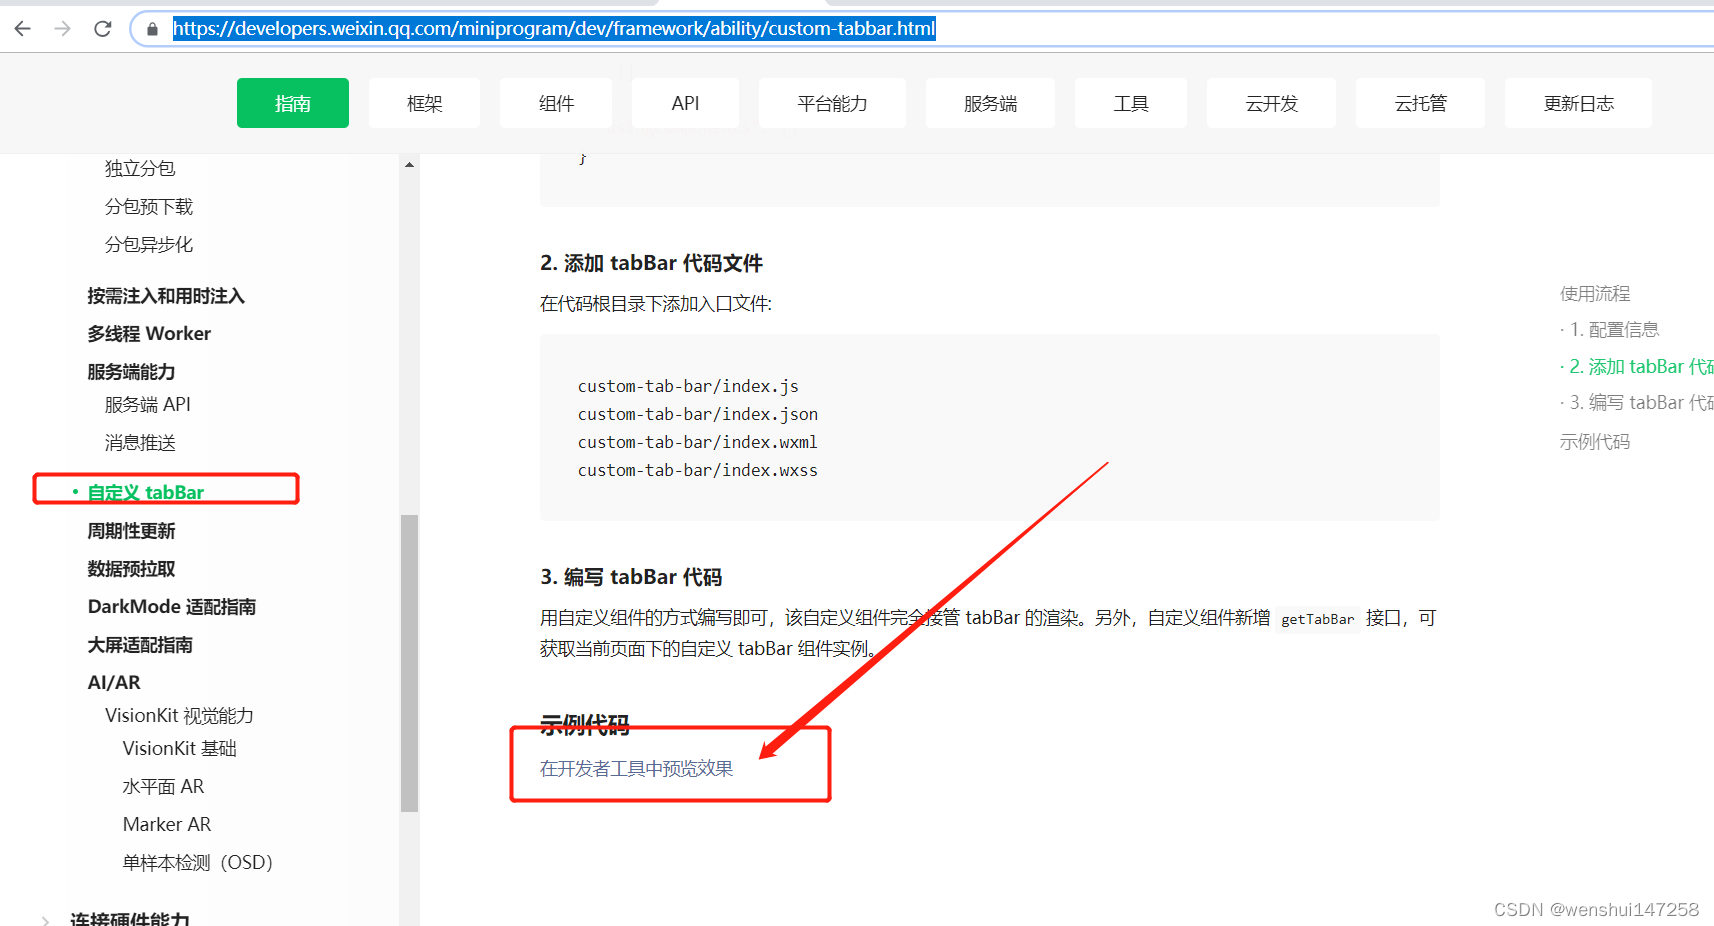The height and width of the screenshot is (926, 1714).
Task: Click the heading 2. 添加 tabBar 代码文件
Action: click(x=651, y=263)
